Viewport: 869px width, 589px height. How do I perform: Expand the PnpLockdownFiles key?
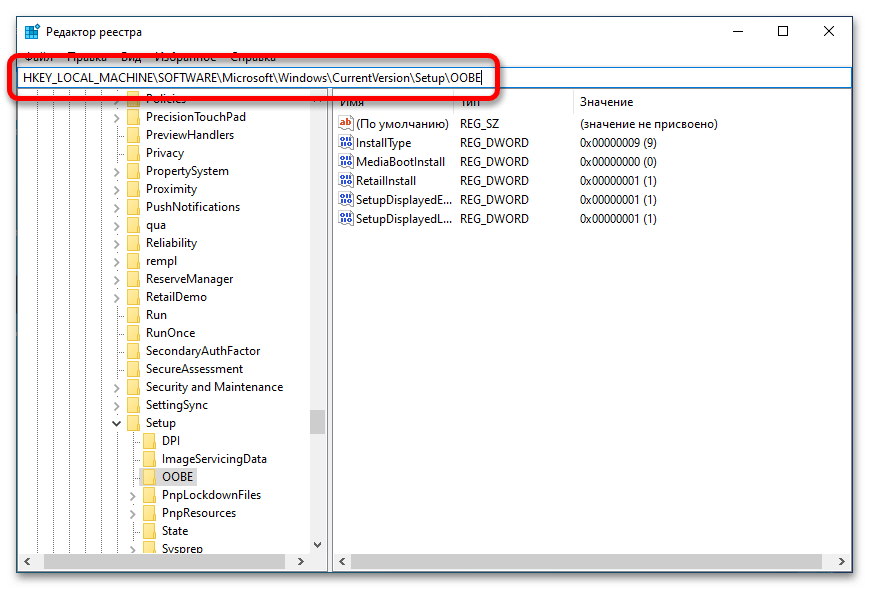[x=132, y=496]
